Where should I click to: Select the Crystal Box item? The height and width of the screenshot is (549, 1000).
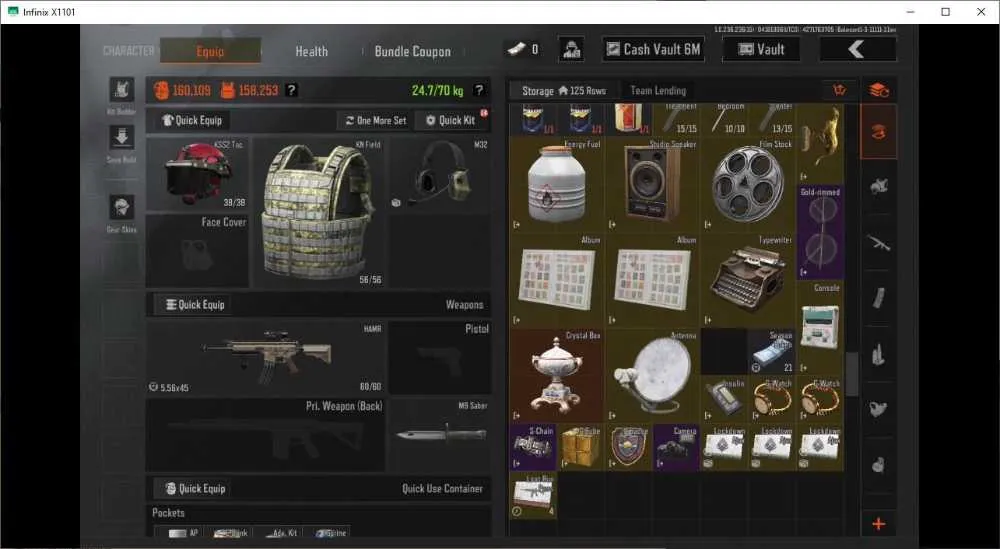pos(556,376)
